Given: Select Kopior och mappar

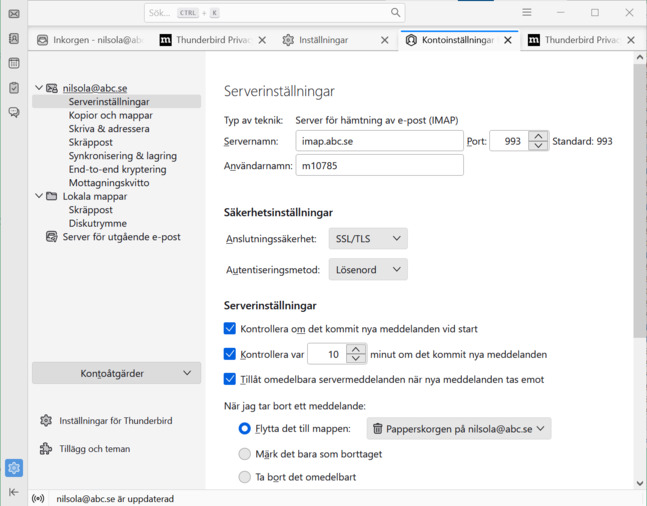Looking at the screenshot, I should pos(111,115).
